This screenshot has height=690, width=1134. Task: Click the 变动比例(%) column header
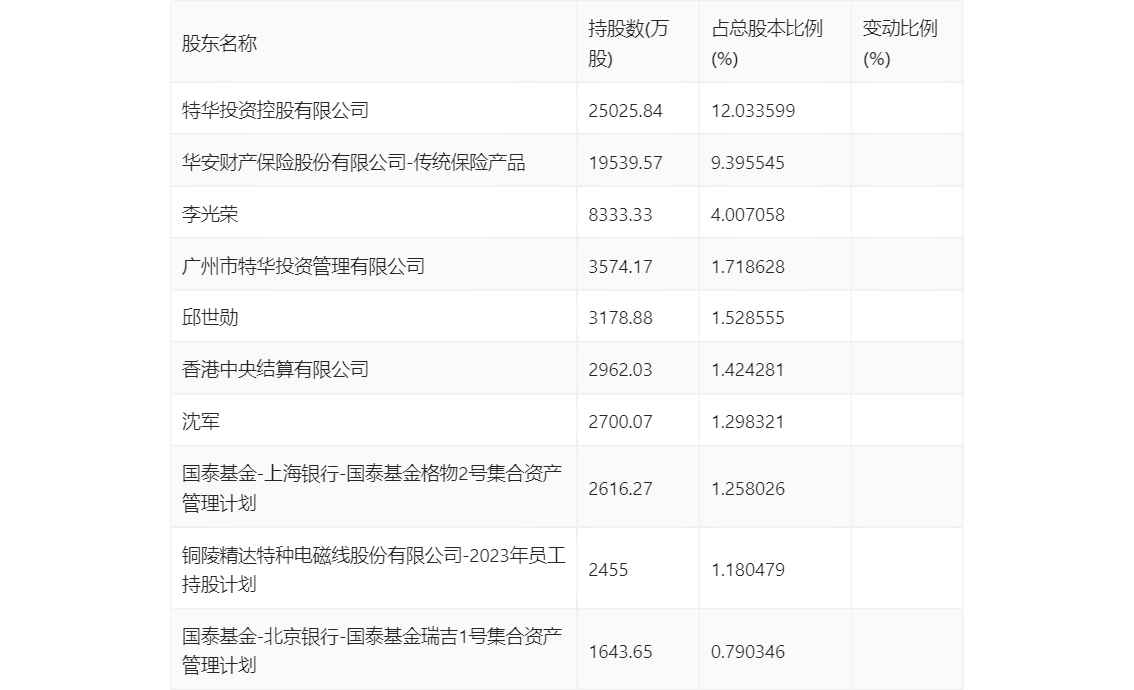pyautogui.click(x=900, y=43)
